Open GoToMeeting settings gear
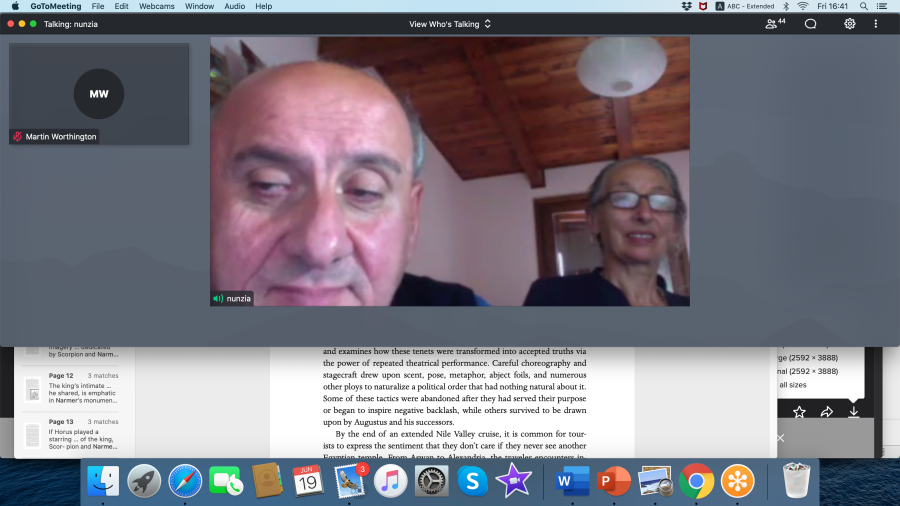Image resolution: width=900 pixels, height=506 pixels. pos(849,24)
